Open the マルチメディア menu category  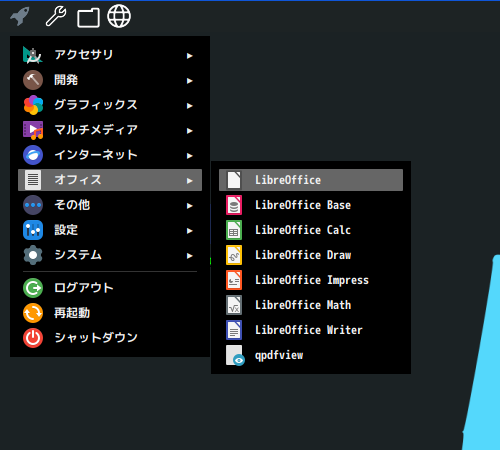pos(110,130)
